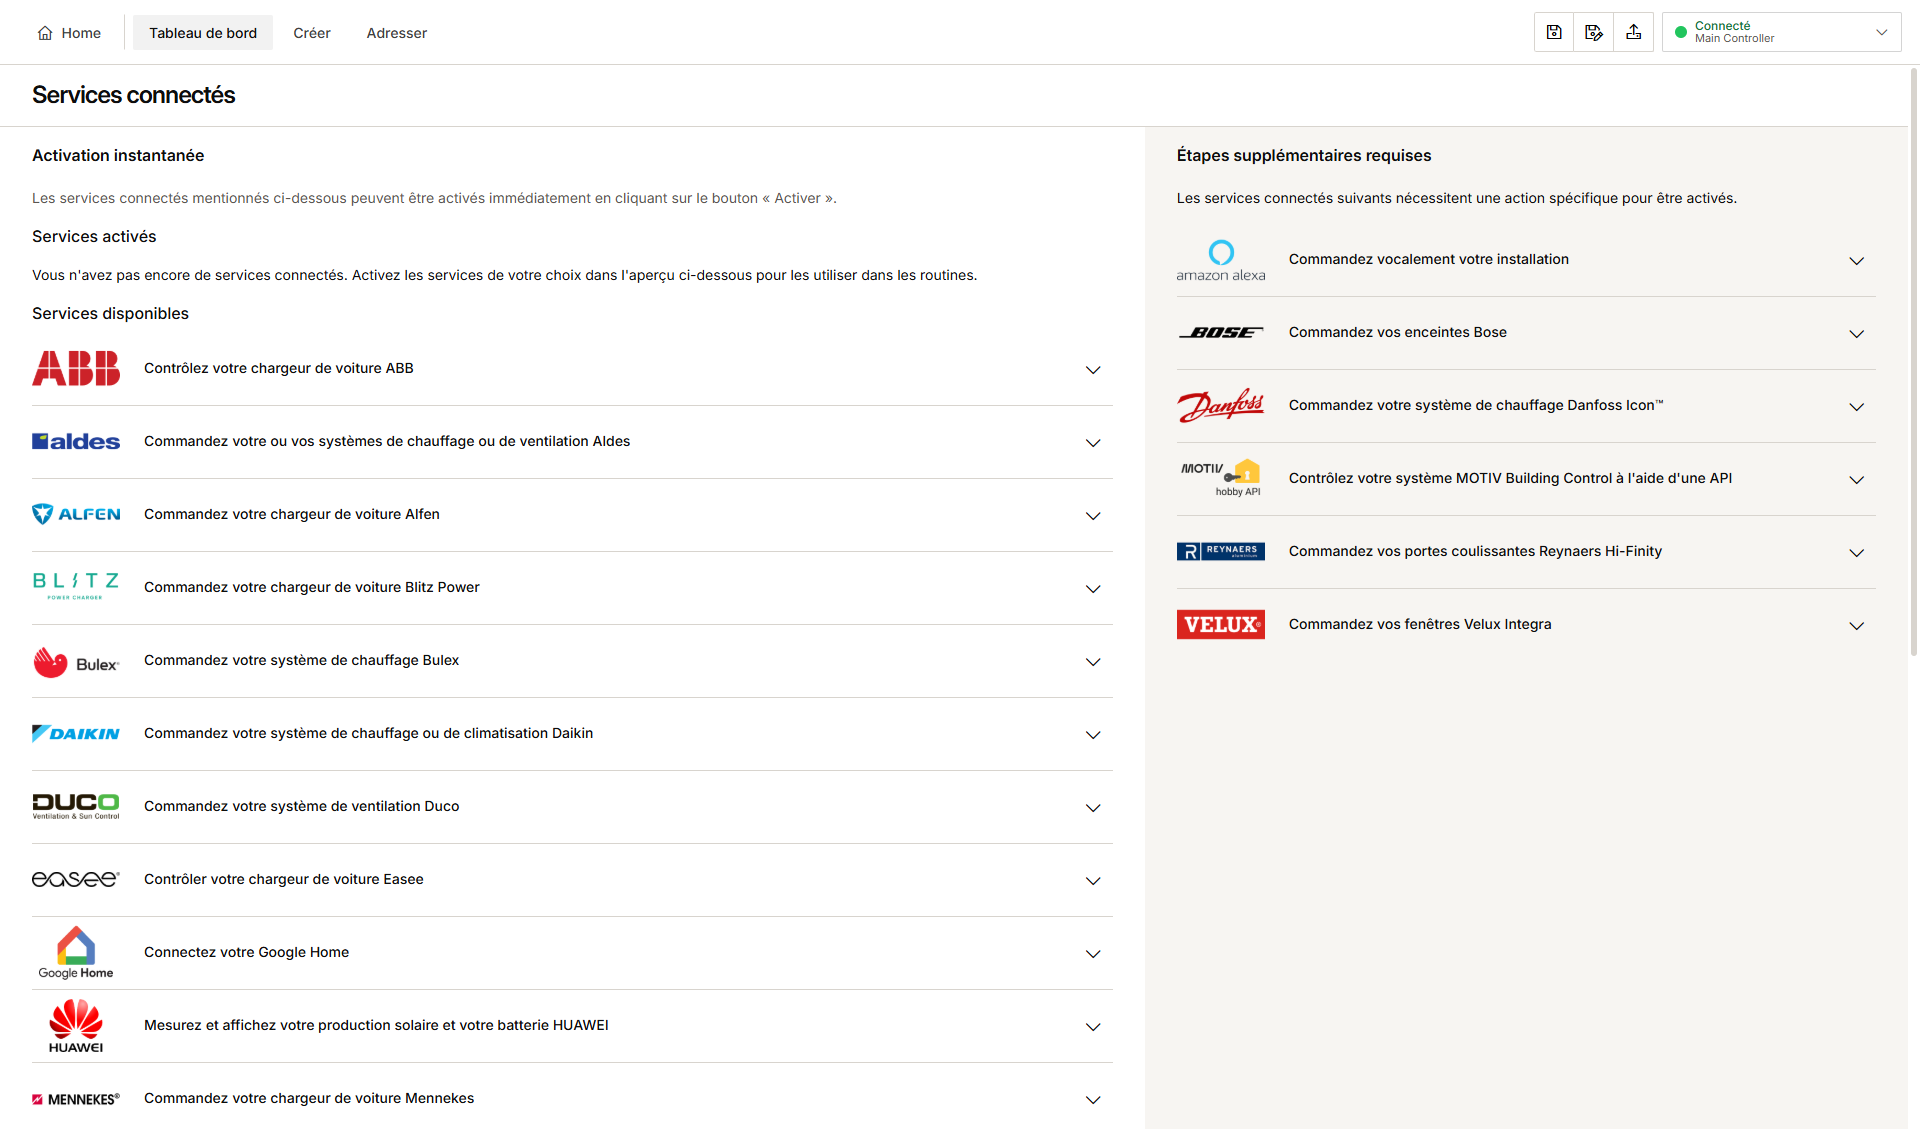
Task: Click the Google Home logo
Action: pyautogui.click(x=76, y=952)
